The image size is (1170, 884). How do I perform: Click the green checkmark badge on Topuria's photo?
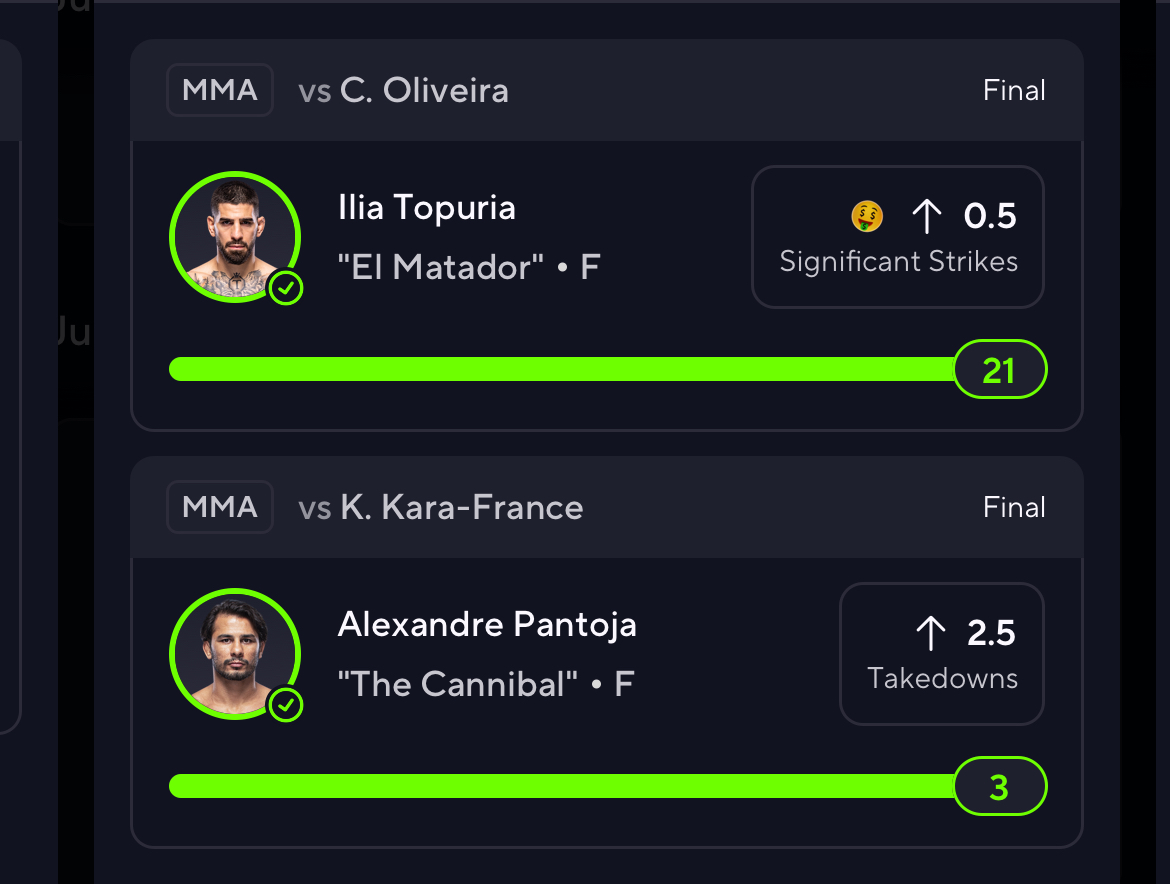[286, 288]
